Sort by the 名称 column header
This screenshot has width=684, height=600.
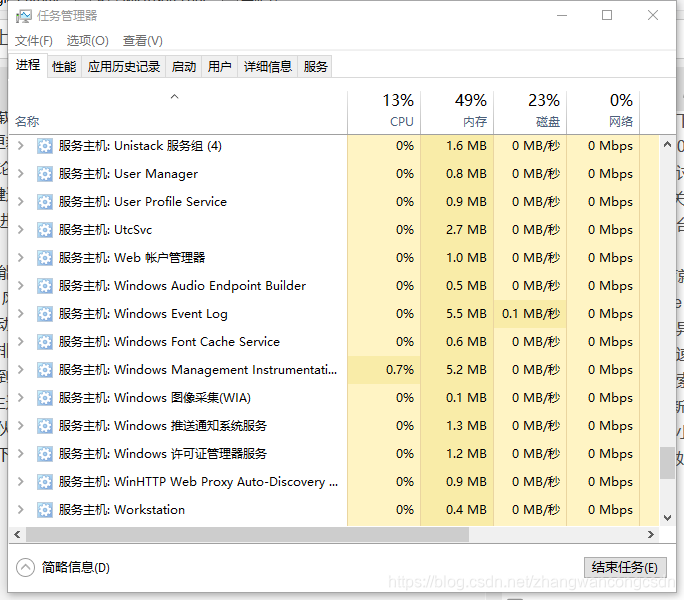[x=178, y=112]
